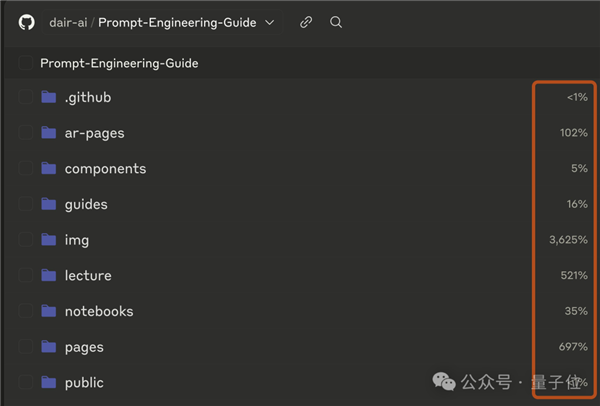Tick the checkbox beside components

tap(26, 169)
